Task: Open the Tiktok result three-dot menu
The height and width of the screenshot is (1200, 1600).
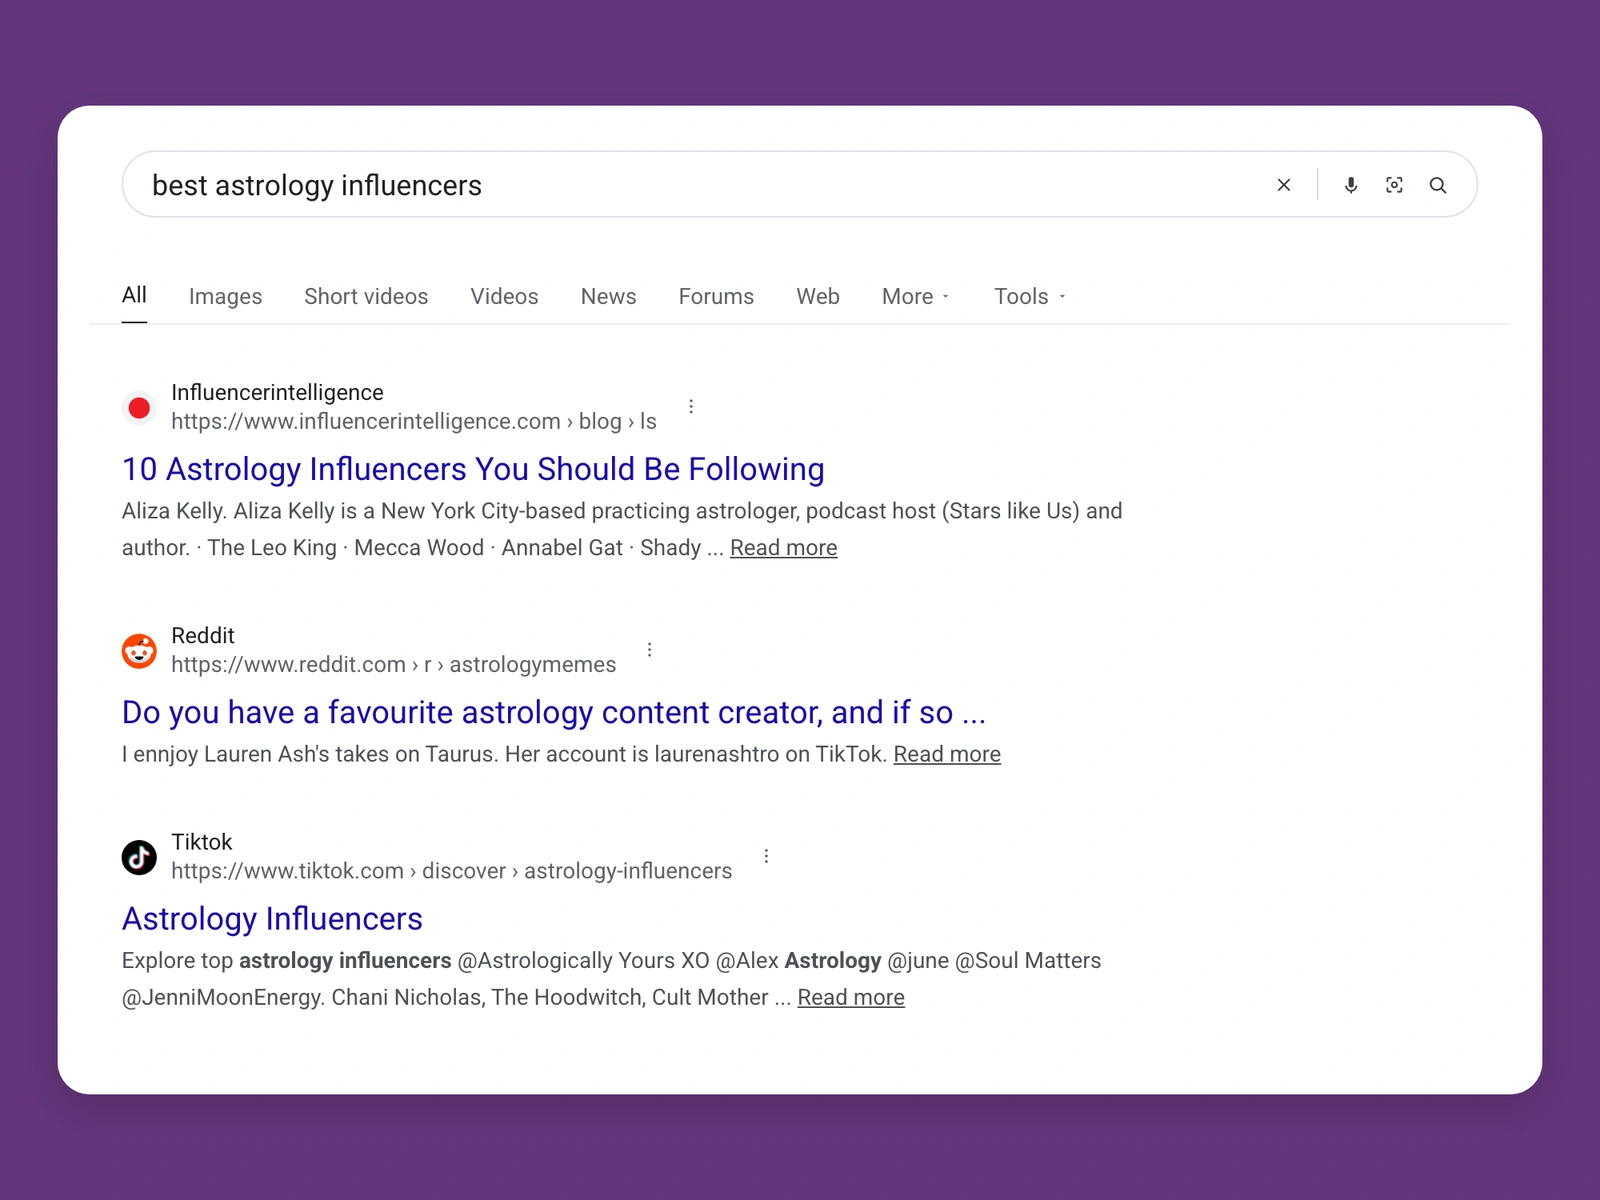Action: [766, 856]
